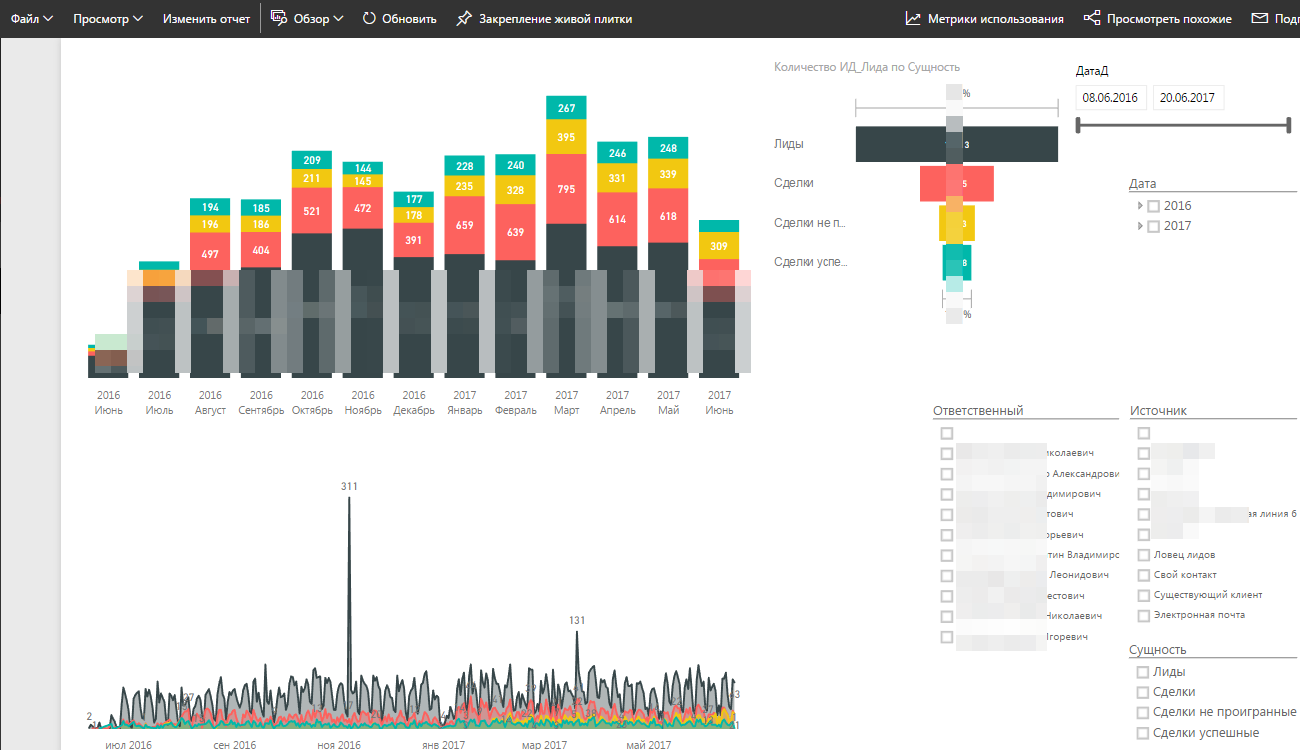Check the responsible person ending димирович

click(x=947, y=494)
